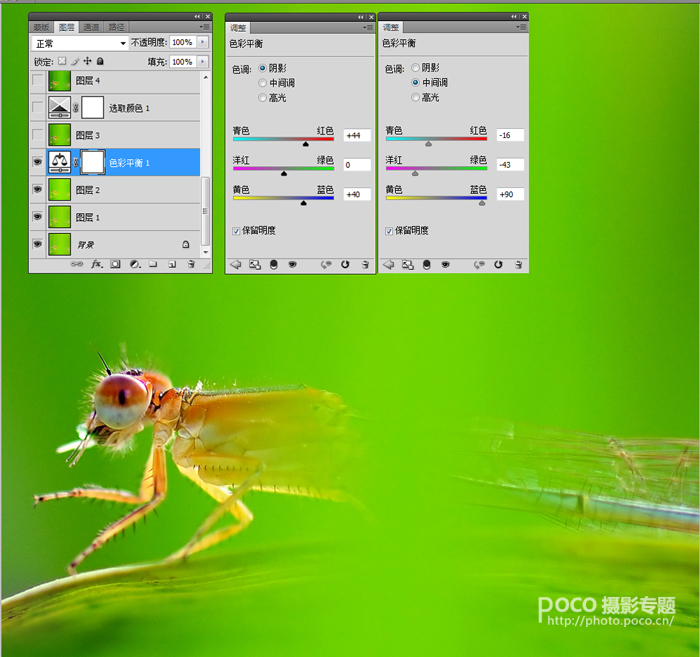Hide the 背景 layer via eye icon
The width and height of the screenshot is (700, 657).
(38, 244)
